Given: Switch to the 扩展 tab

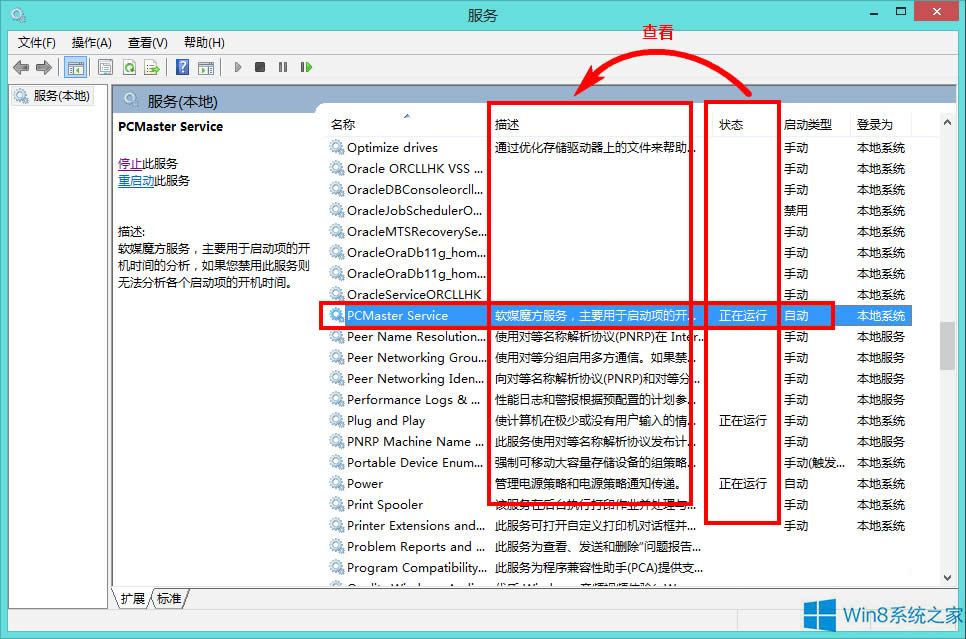Looking at the screenshot, I should coord(132,598).
